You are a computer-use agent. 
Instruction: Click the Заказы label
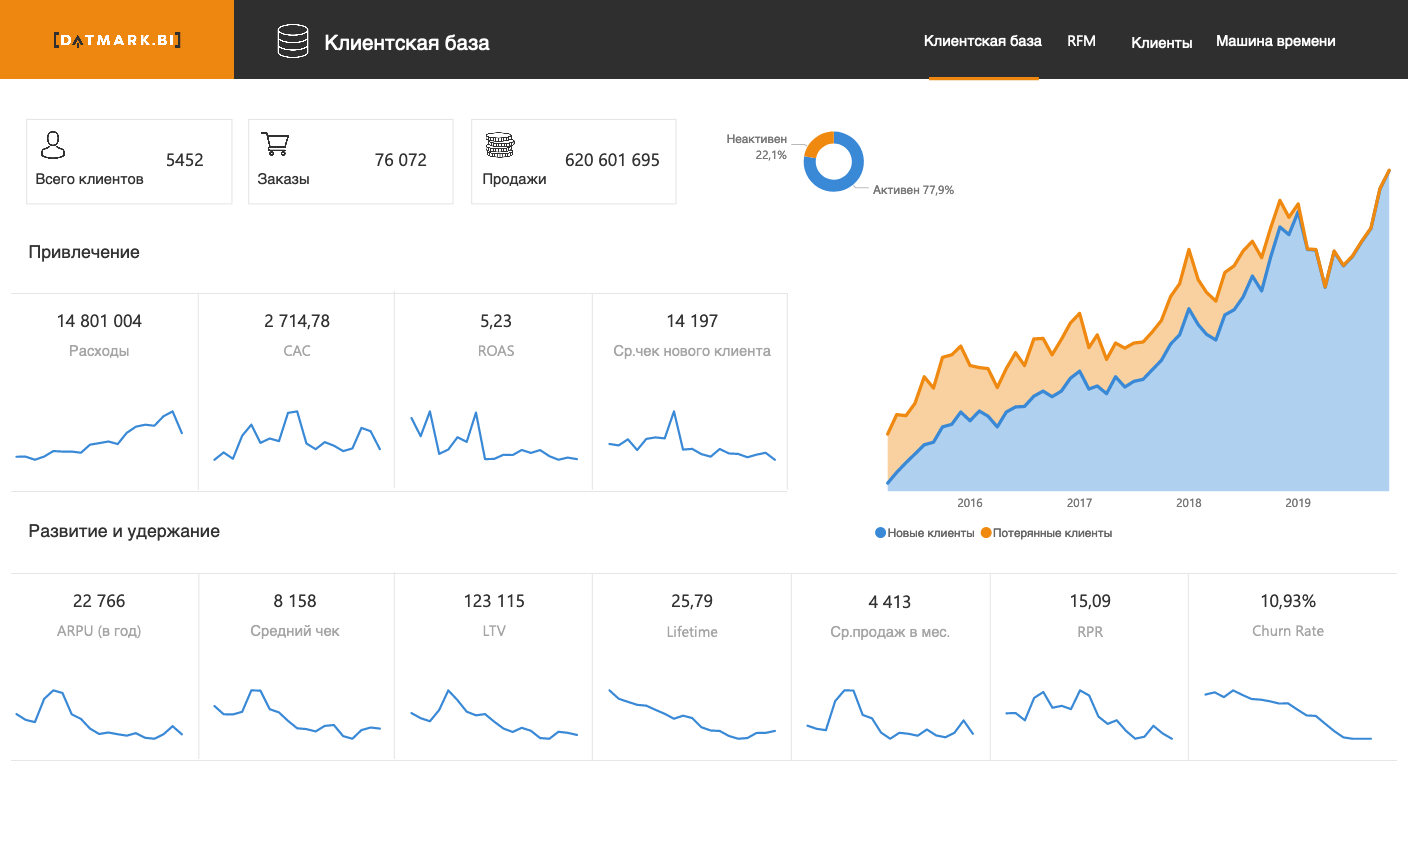(283, 179)
